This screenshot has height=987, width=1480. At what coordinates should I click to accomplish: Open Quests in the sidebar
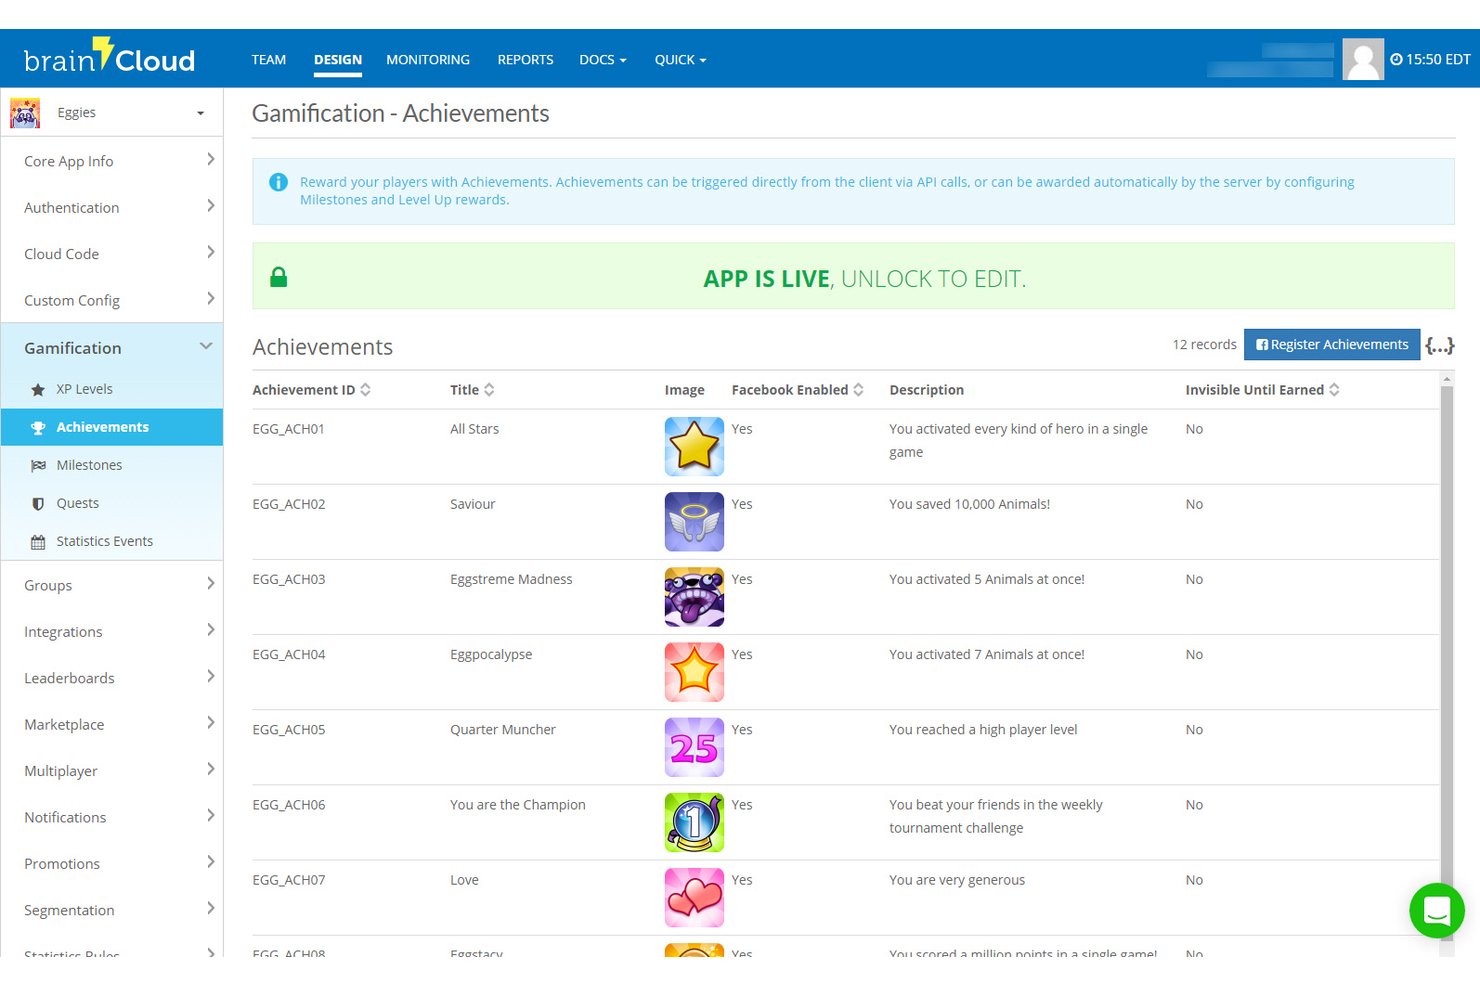click(x=112, y=503)
